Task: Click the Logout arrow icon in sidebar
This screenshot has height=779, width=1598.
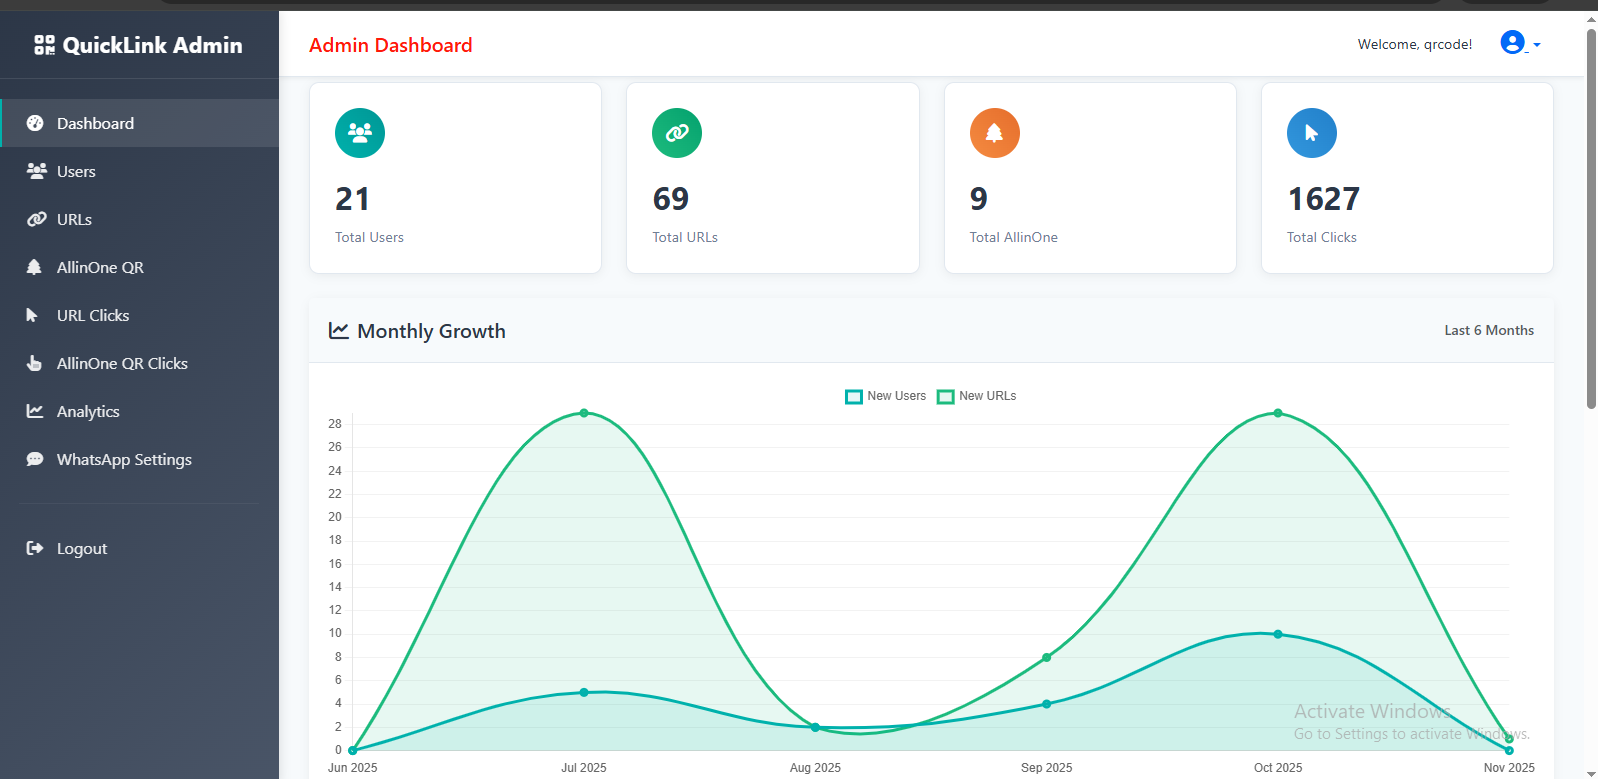Action: [35, 548]
